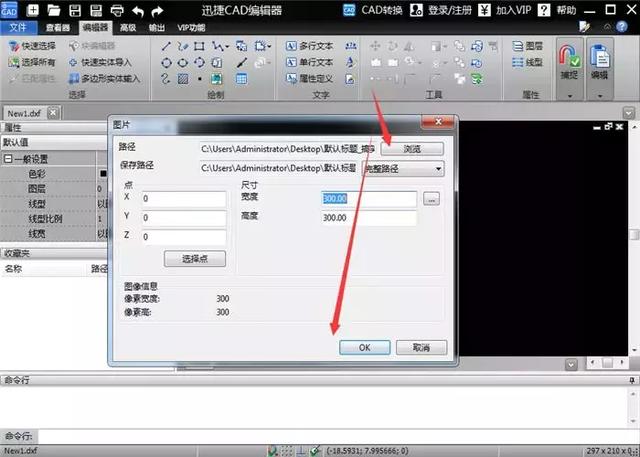Click the X coordinate input field
Image resolution: width=640 pixels, height=457 pixels.
click(x=184, y=199)
